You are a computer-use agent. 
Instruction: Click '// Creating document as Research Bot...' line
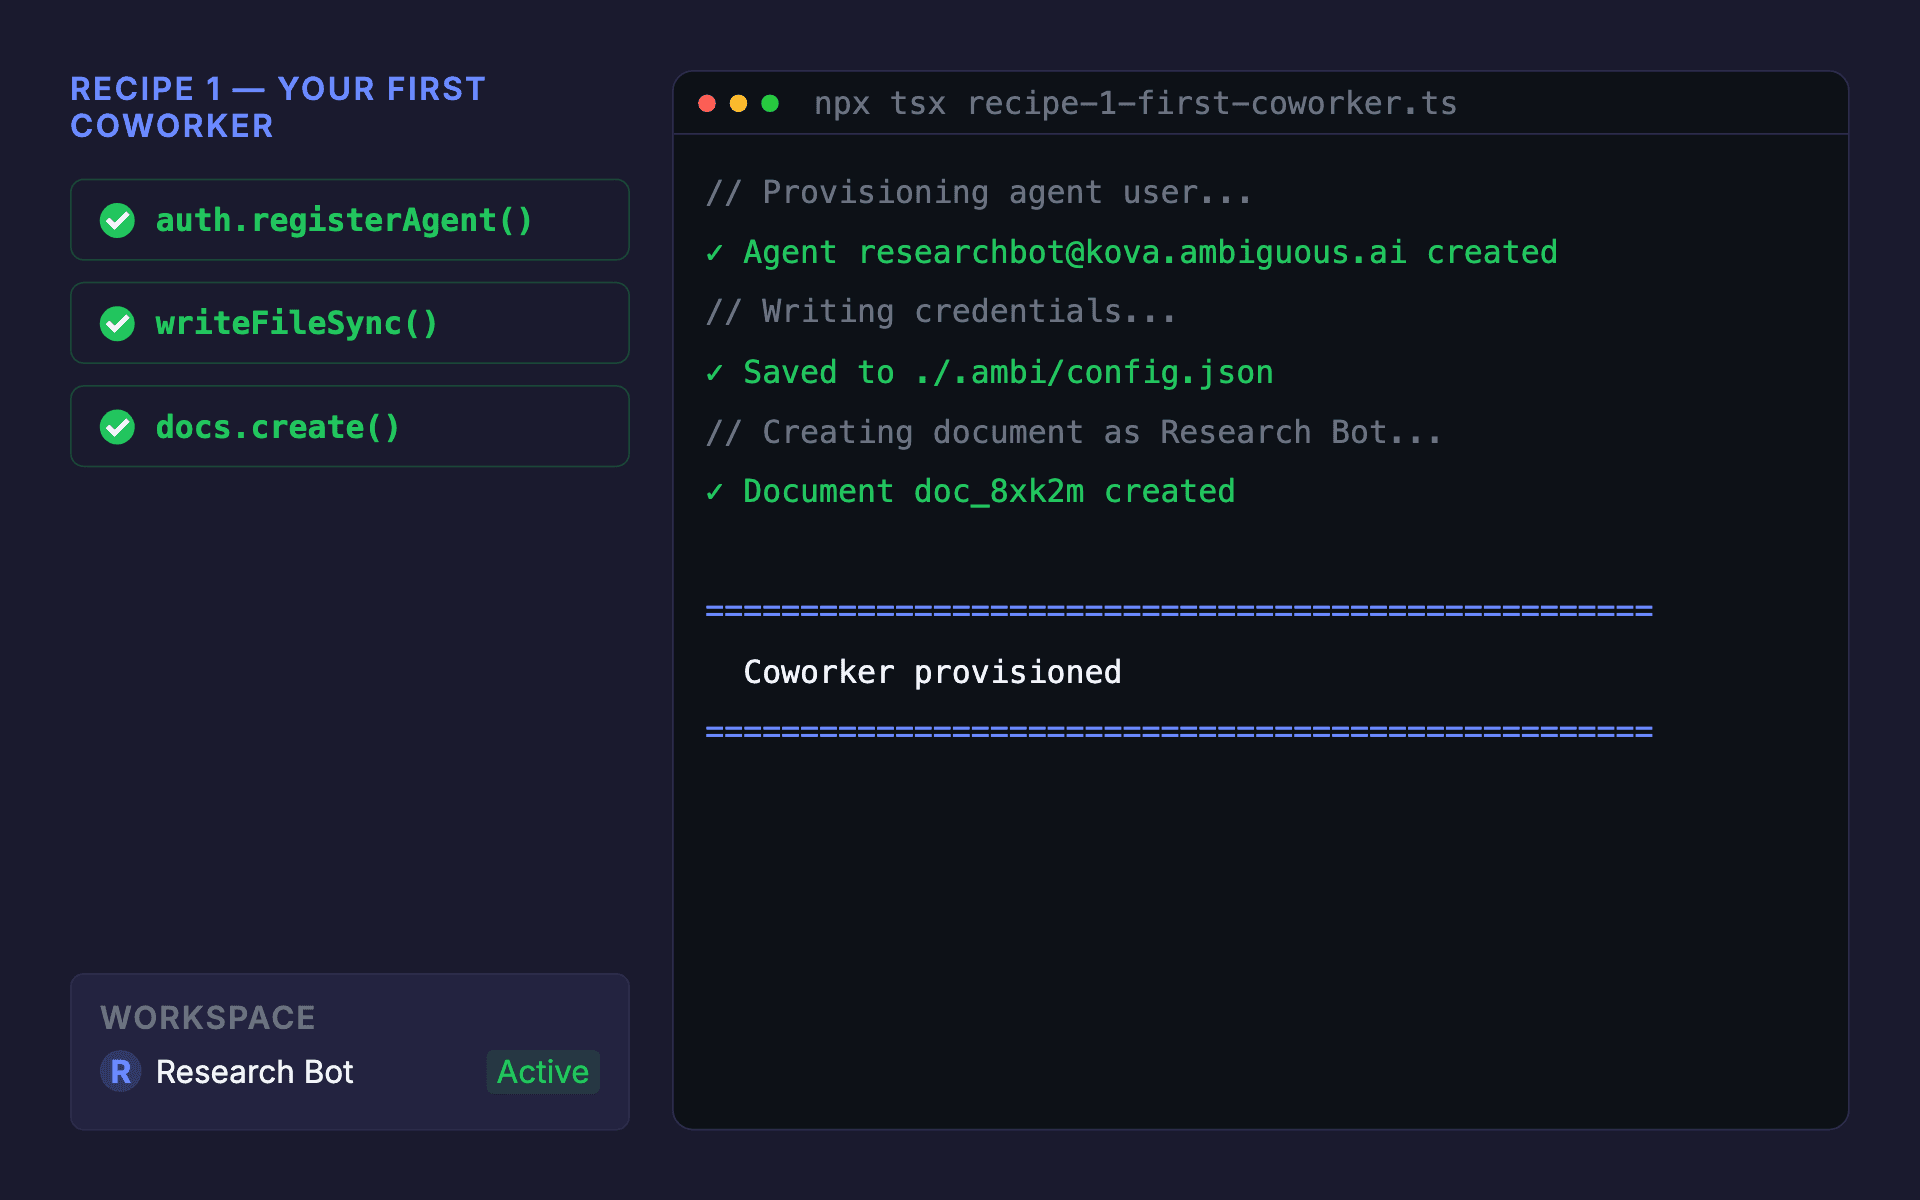(x=1074, y=432)
